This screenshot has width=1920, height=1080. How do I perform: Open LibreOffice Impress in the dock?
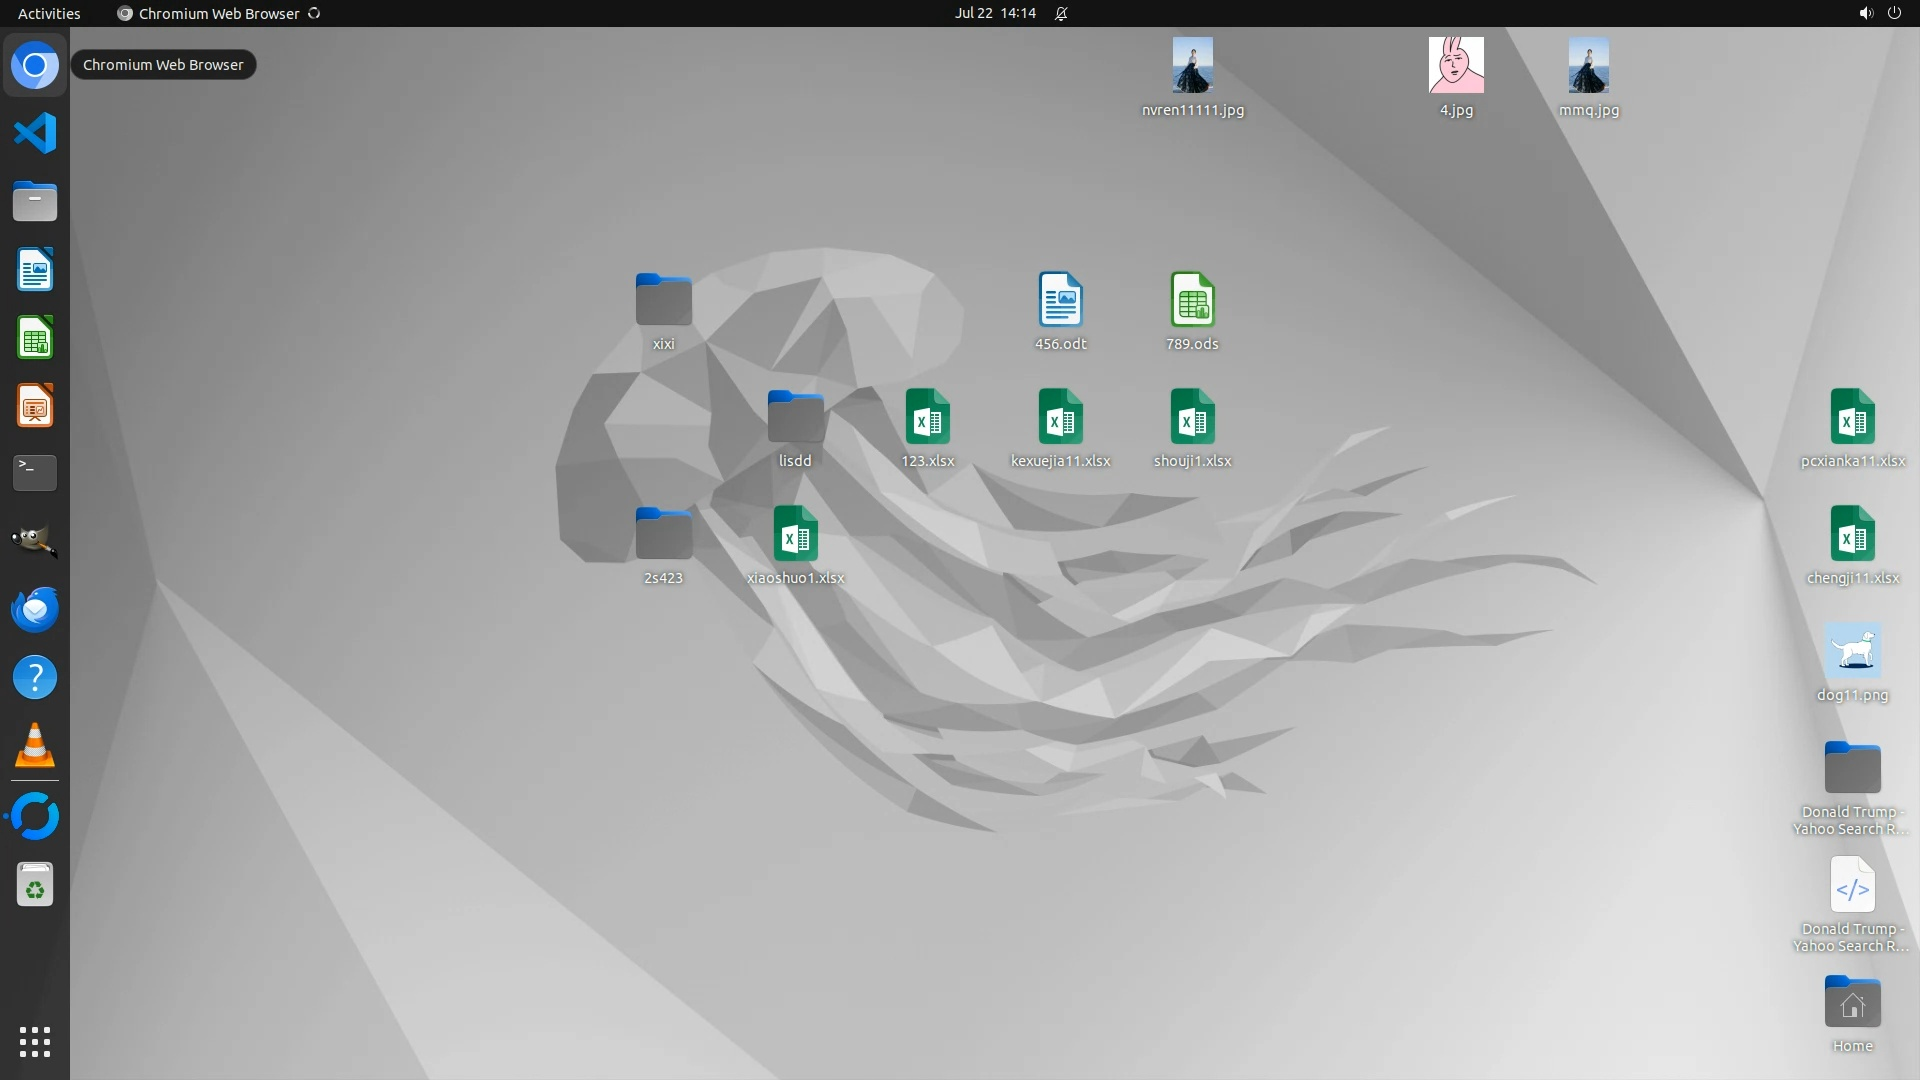click(35, 406)
